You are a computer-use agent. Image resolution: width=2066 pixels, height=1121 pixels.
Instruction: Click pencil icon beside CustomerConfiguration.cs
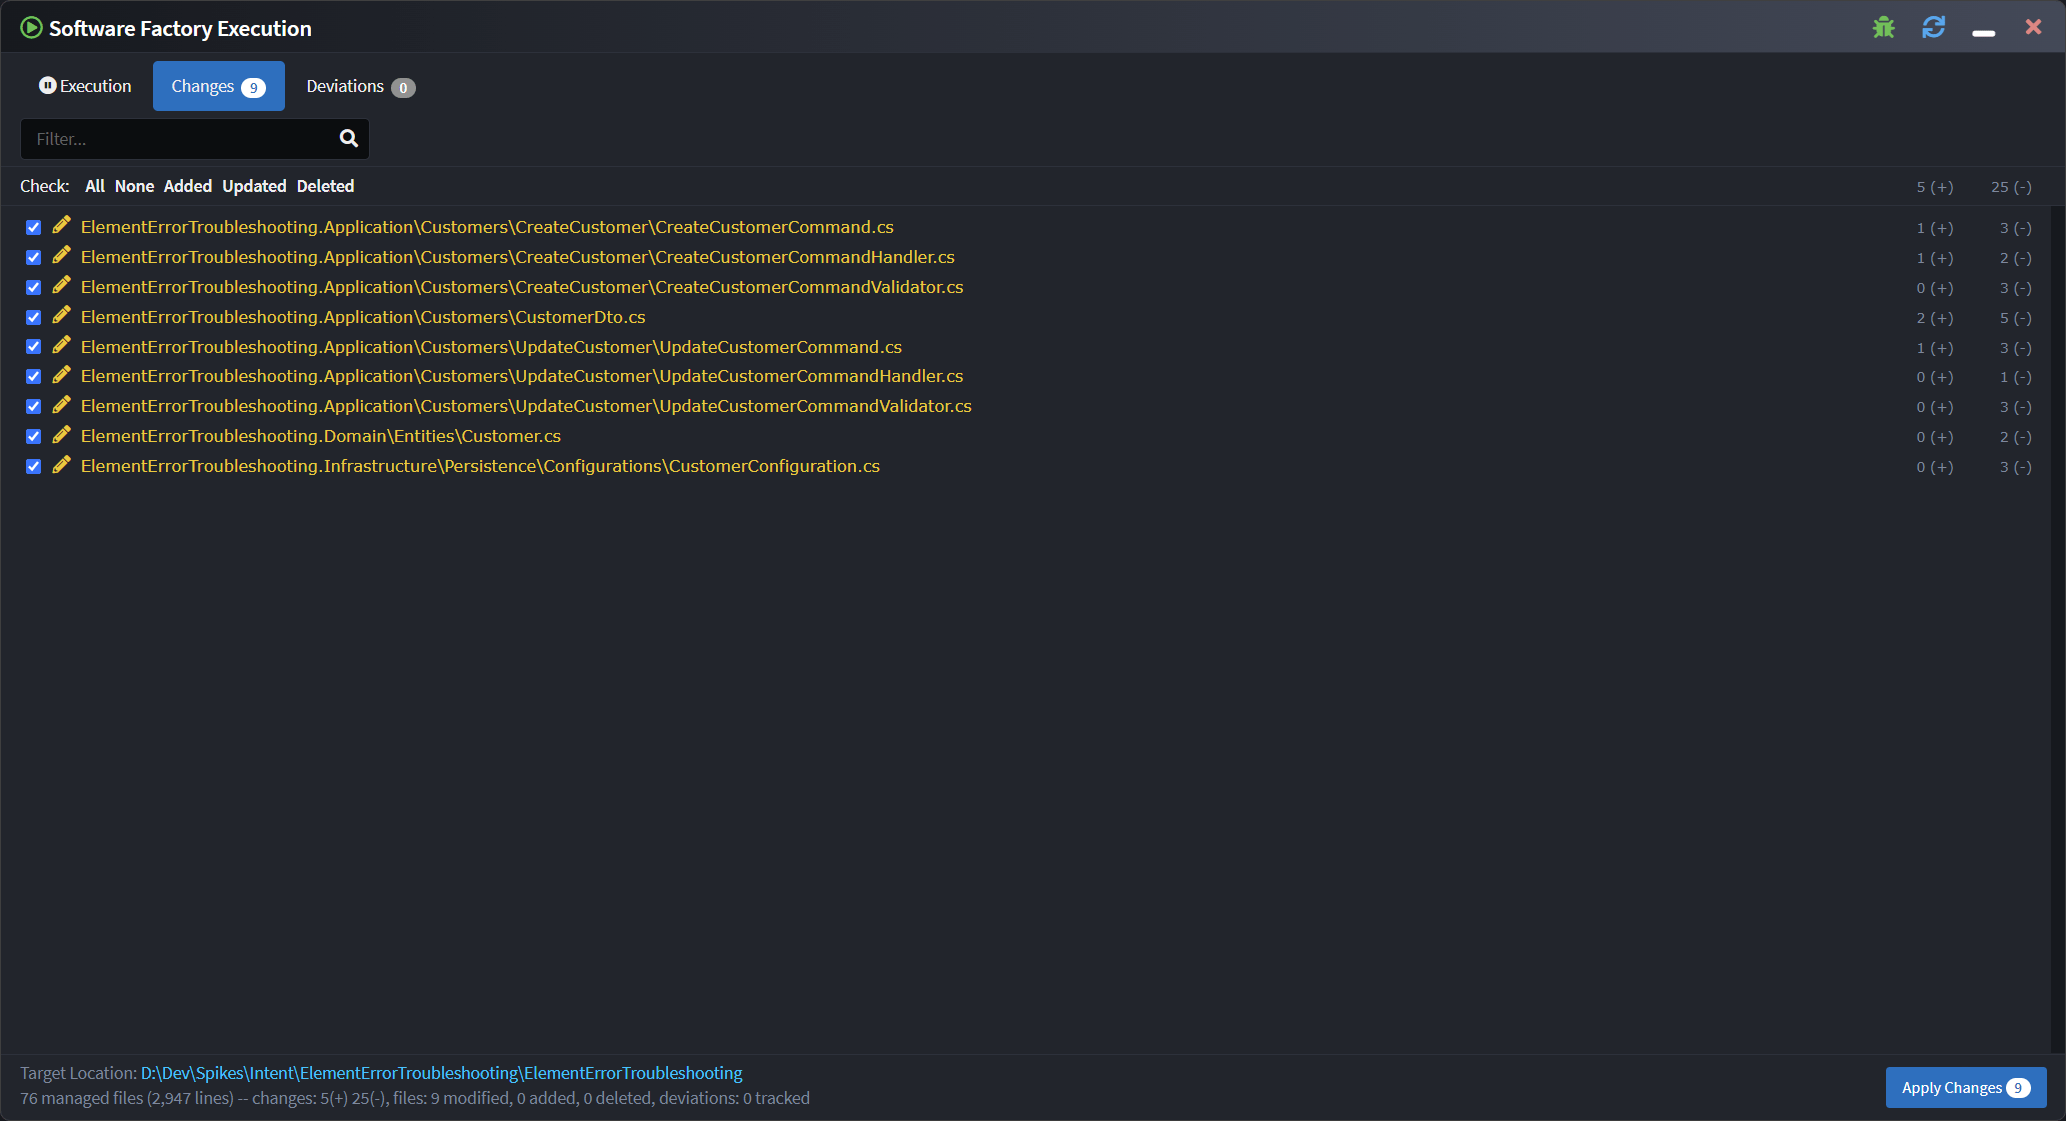click(x=61, y=465)
